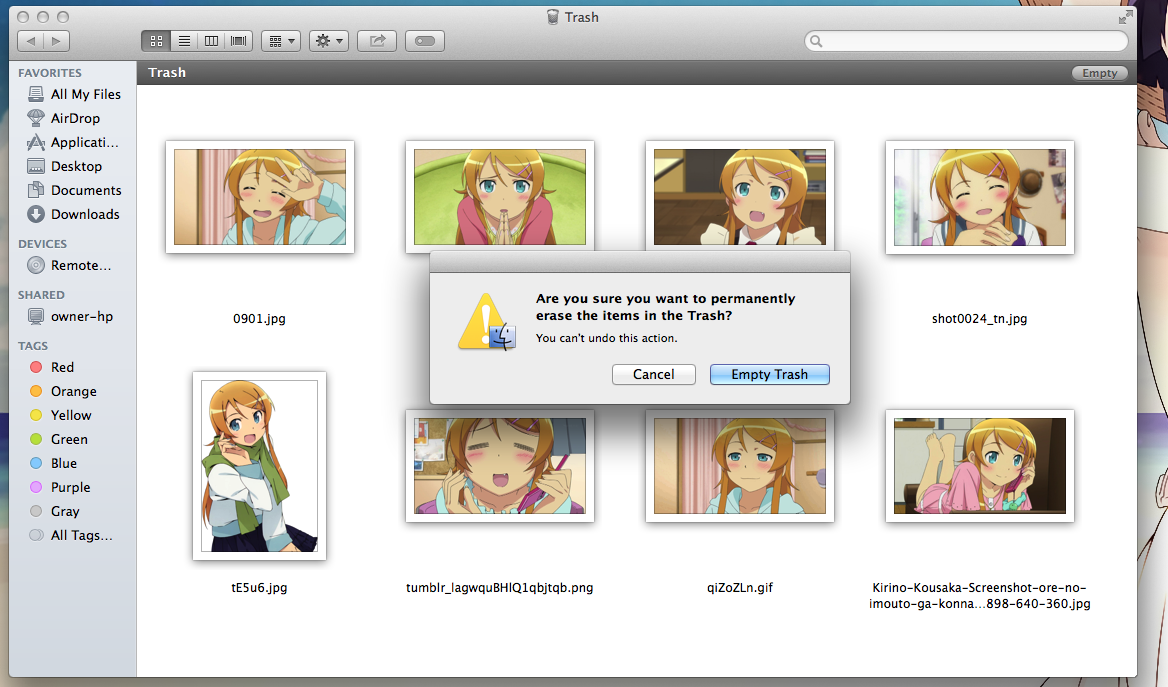This screenshot has height=687, width=1168.
Task: Open Applications folder from sidebar
Action: click(x=84, y=142)
